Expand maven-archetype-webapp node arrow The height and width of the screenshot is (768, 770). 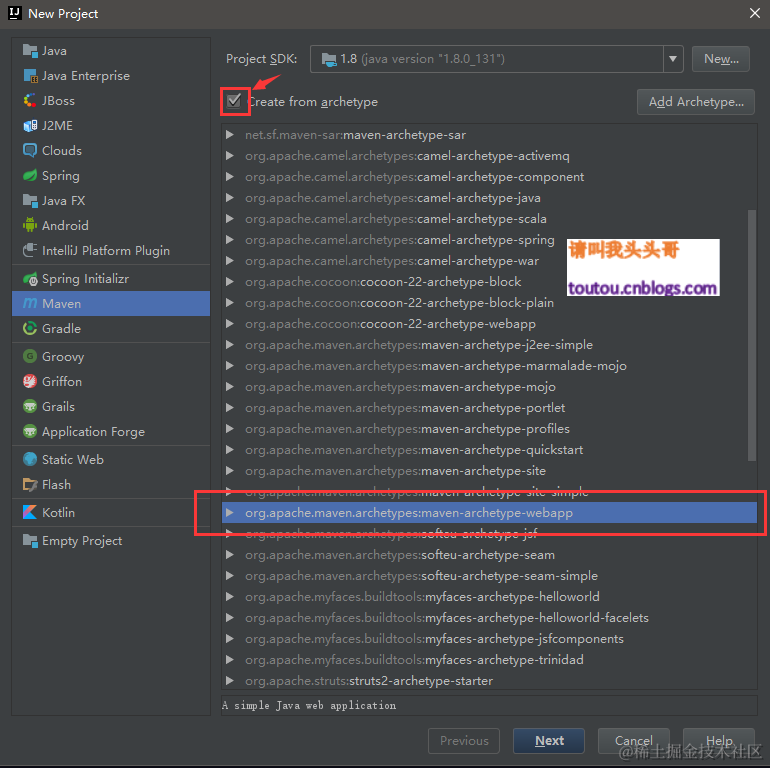(x=229, y=513)
